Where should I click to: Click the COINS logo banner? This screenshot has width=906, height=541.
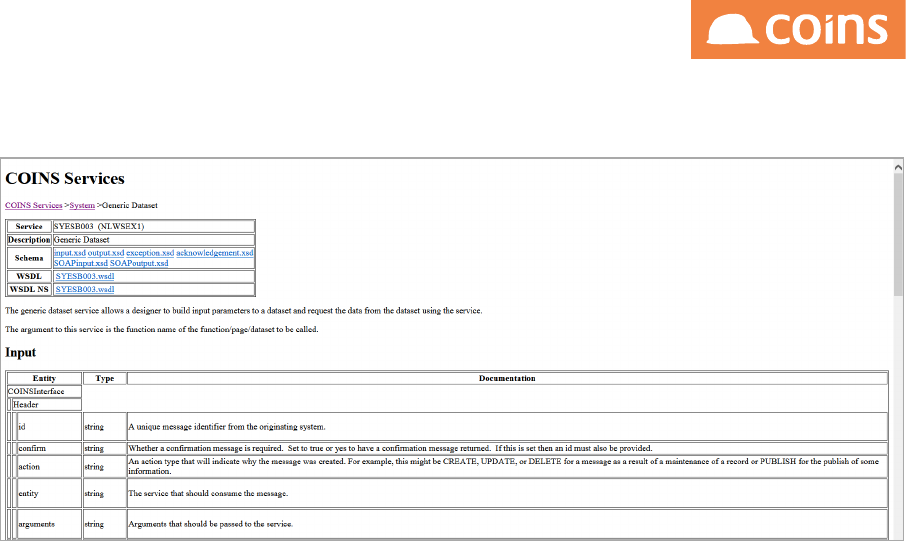[798, 29]
